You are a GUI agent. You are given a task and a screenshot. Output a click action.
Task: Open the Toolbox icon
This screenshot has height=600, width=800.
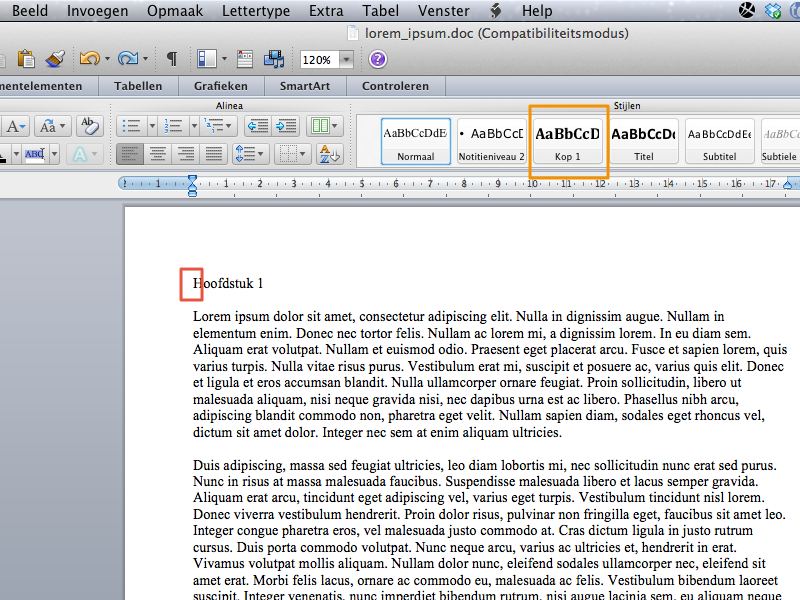click(x=245, y=59)
